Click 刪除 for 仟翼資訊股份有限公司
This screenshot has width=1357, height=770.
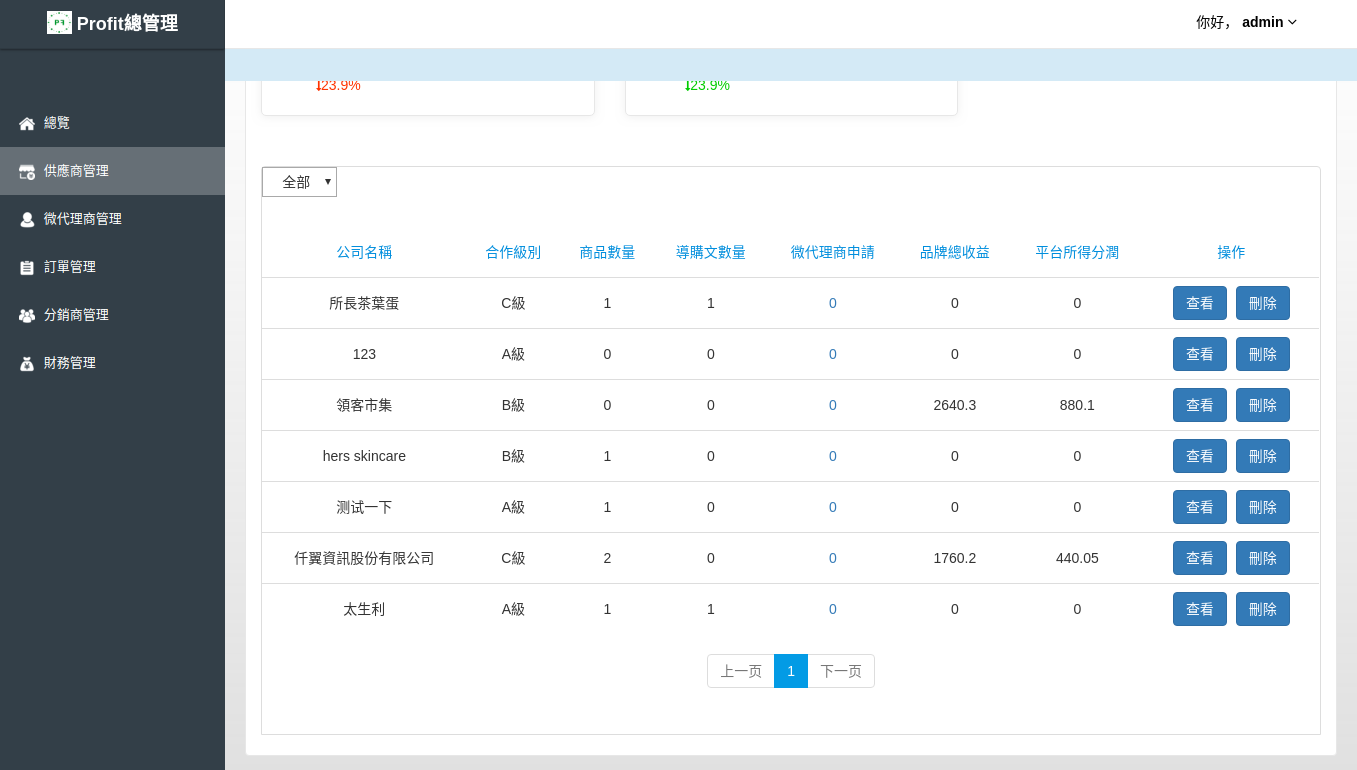coord(1263,558)
